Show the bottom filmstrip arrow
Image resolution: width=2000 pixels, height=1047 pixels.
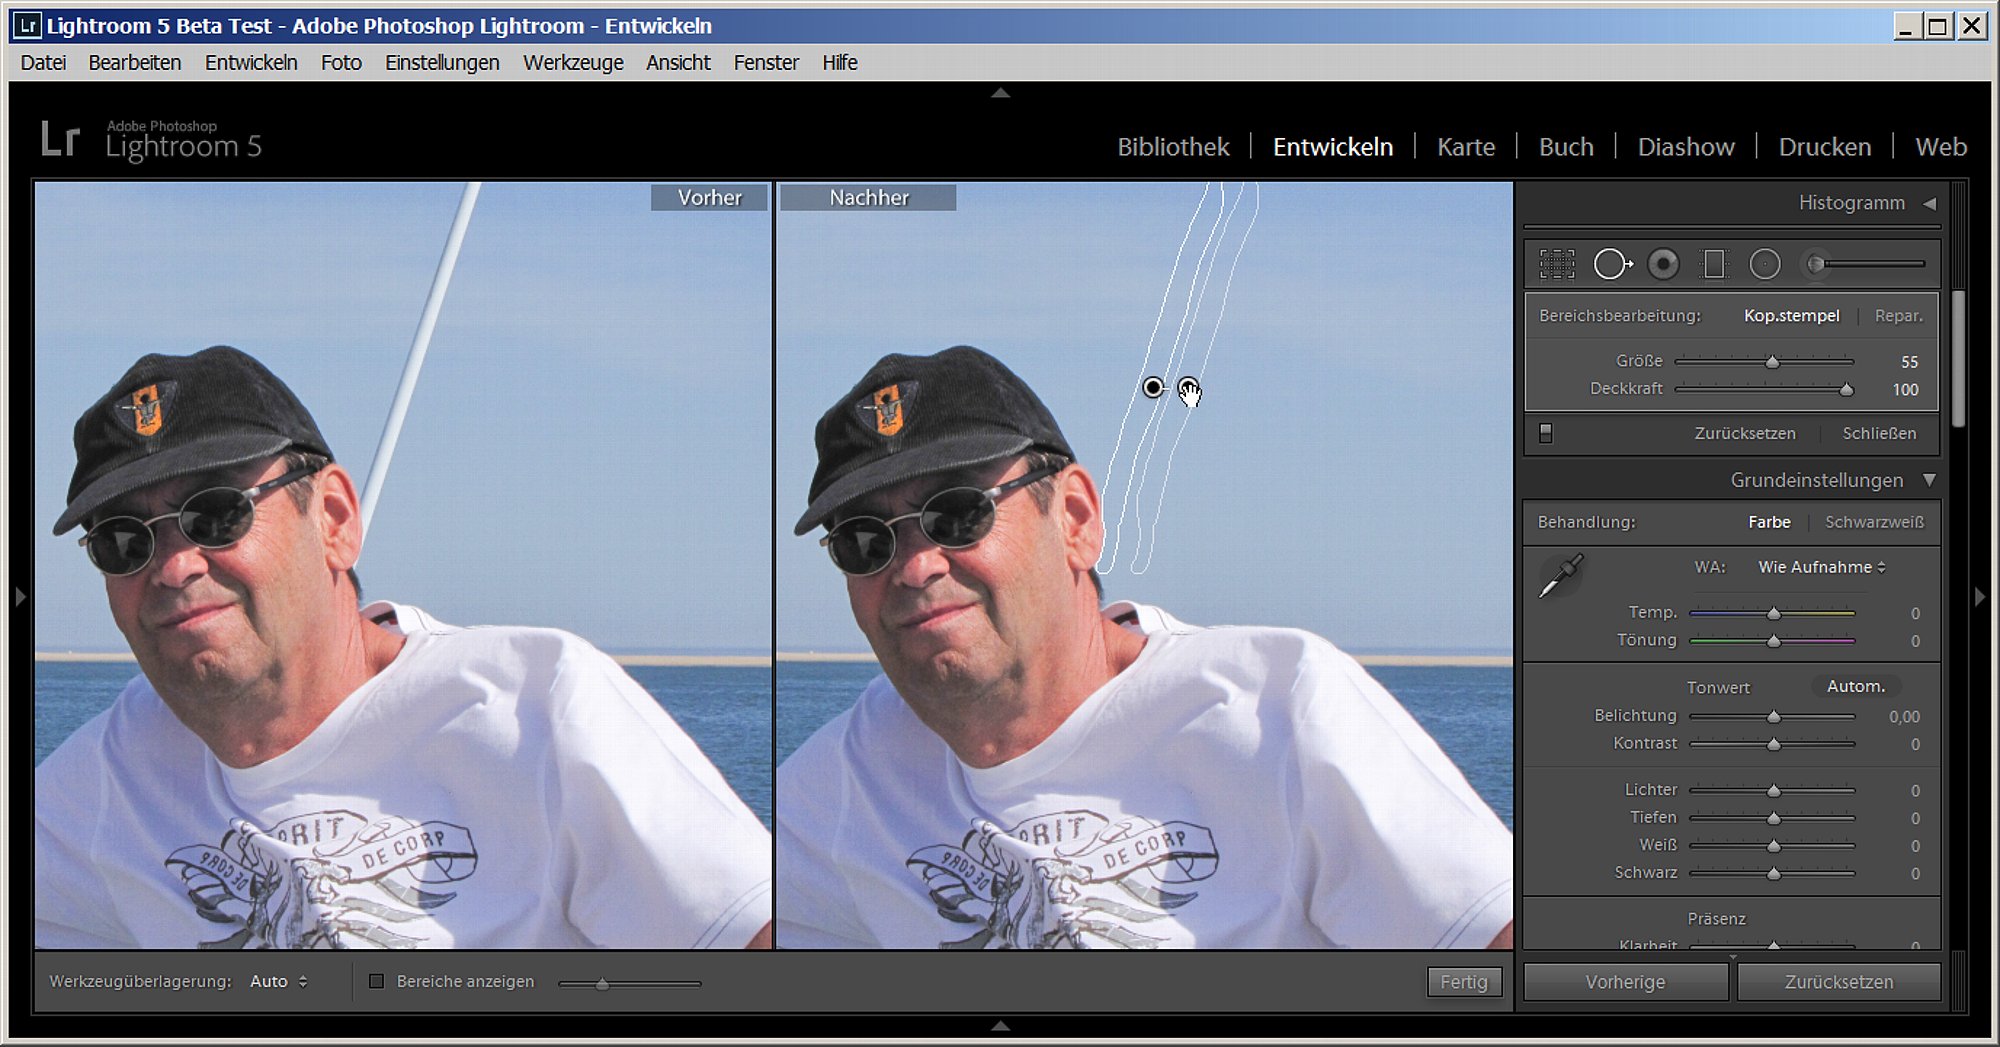(1000, 1026)
